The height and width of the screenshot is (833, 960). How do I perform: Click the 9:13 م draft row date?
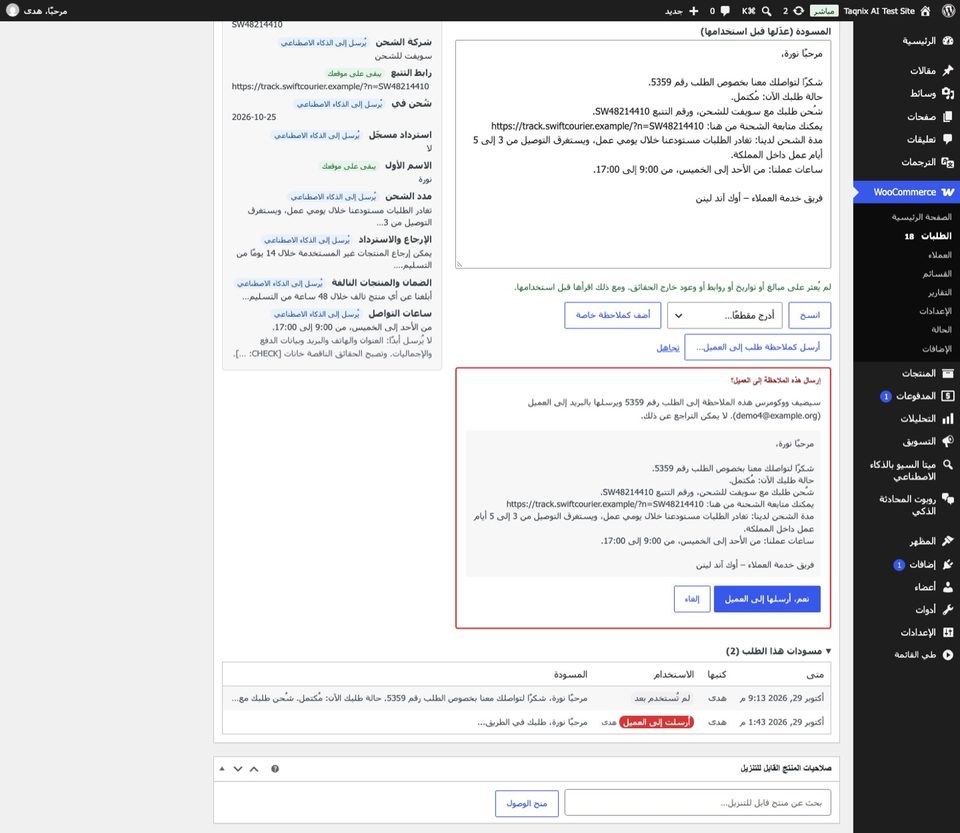[x=782, y=698]
